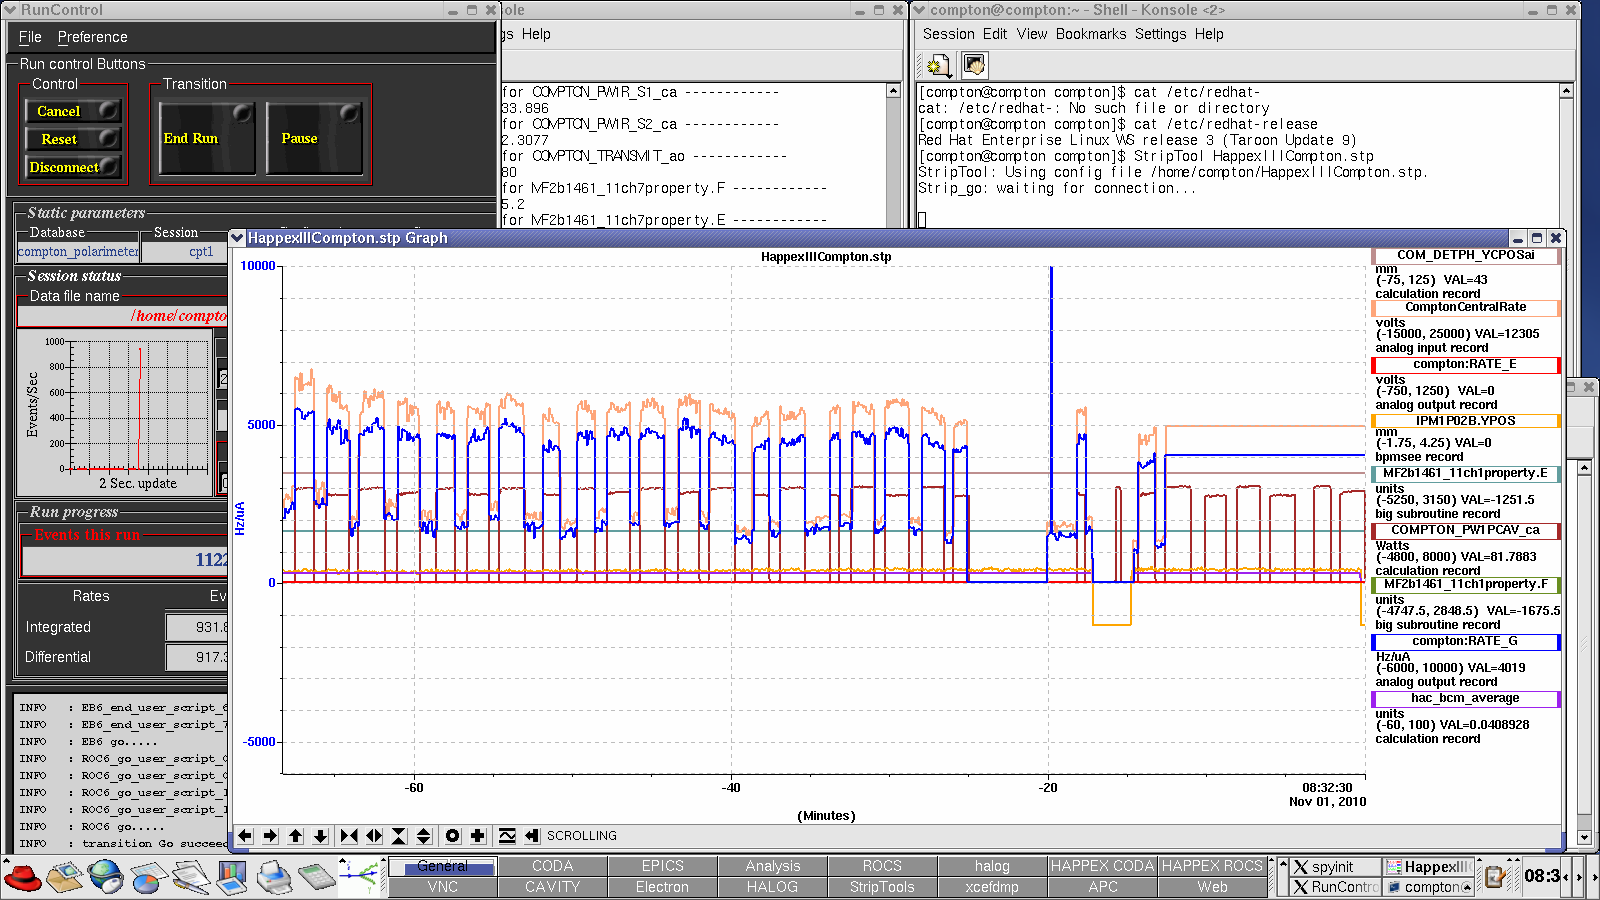
Task: Pan the StripTool graph left
Action: (245, 836)
